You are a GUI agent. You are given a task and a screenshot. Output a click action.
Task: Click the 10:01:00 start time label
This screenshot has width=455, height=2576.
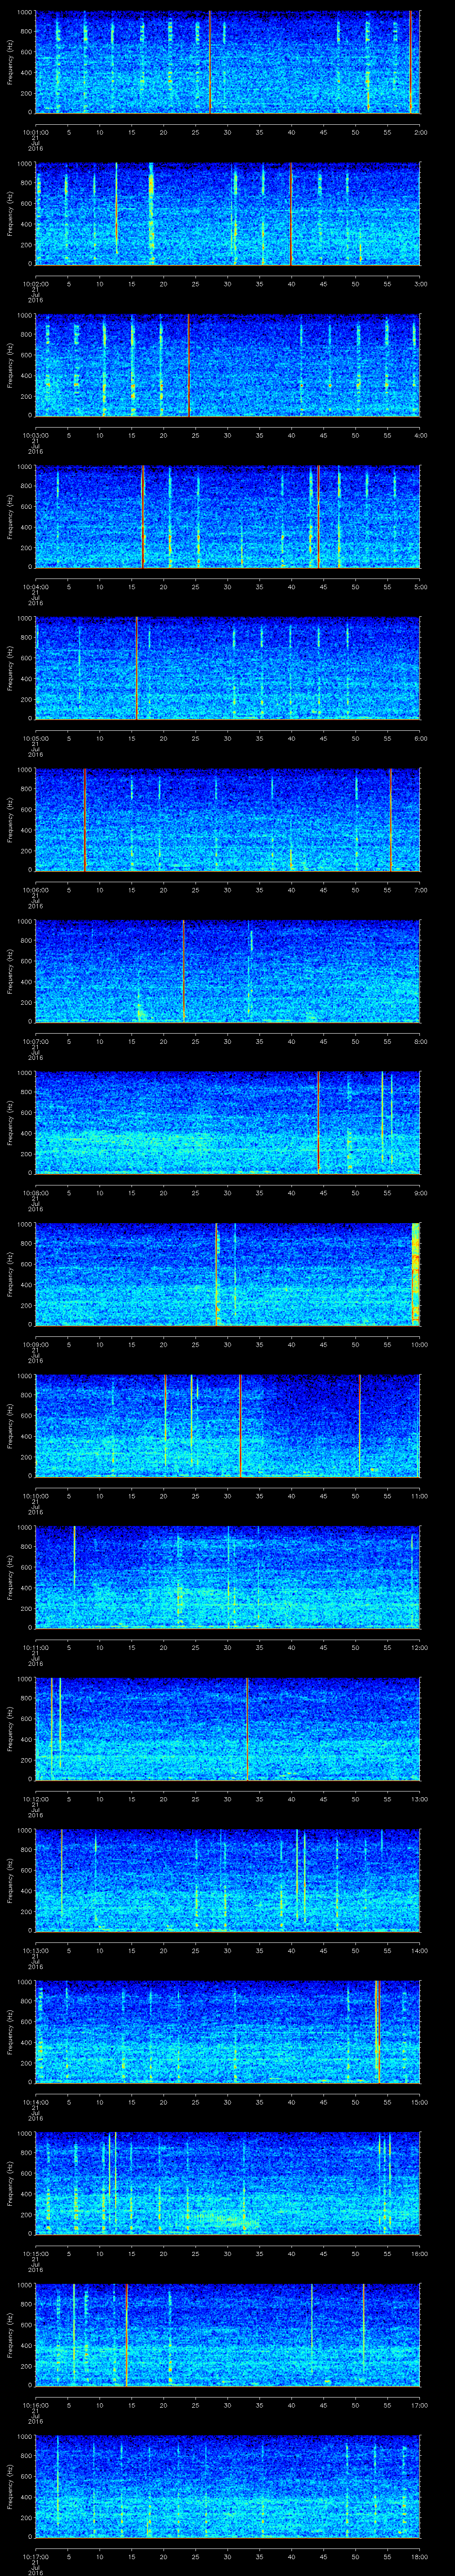(36, 132)
